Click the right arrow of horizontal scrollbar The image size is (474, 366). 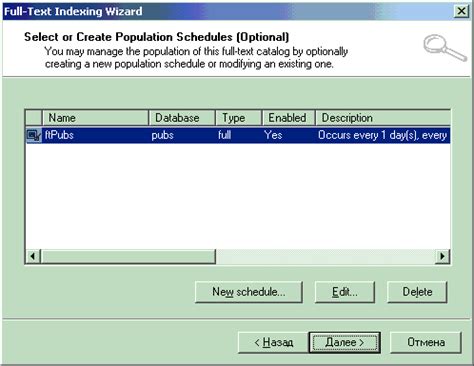click(443, 256)
